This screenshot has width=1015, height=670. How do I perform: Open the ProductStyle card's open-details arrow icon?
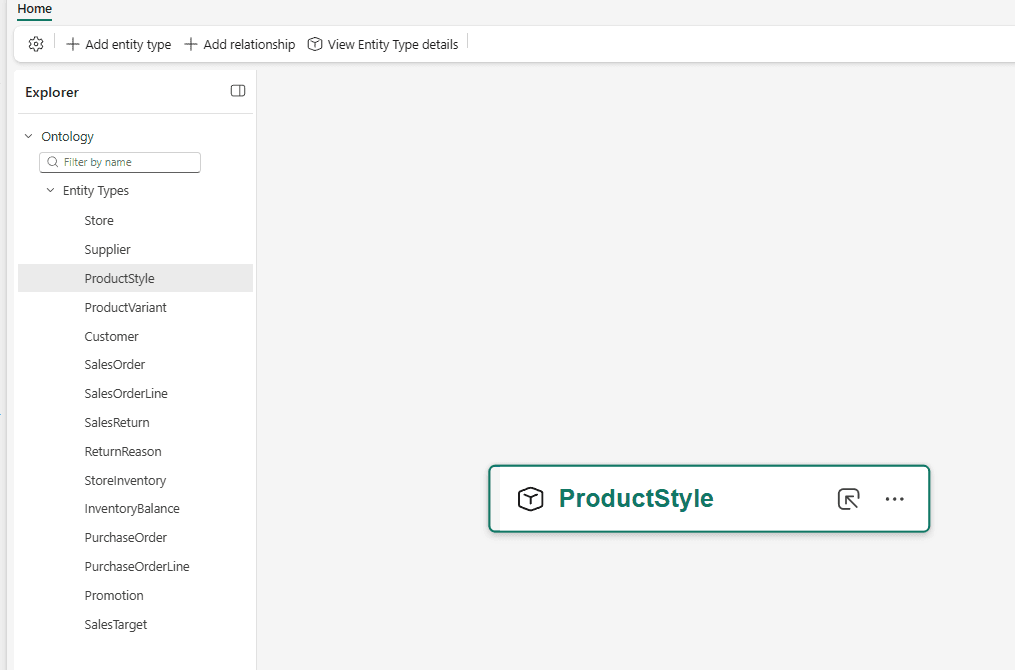pyautogui.click(x=848, y=499)
